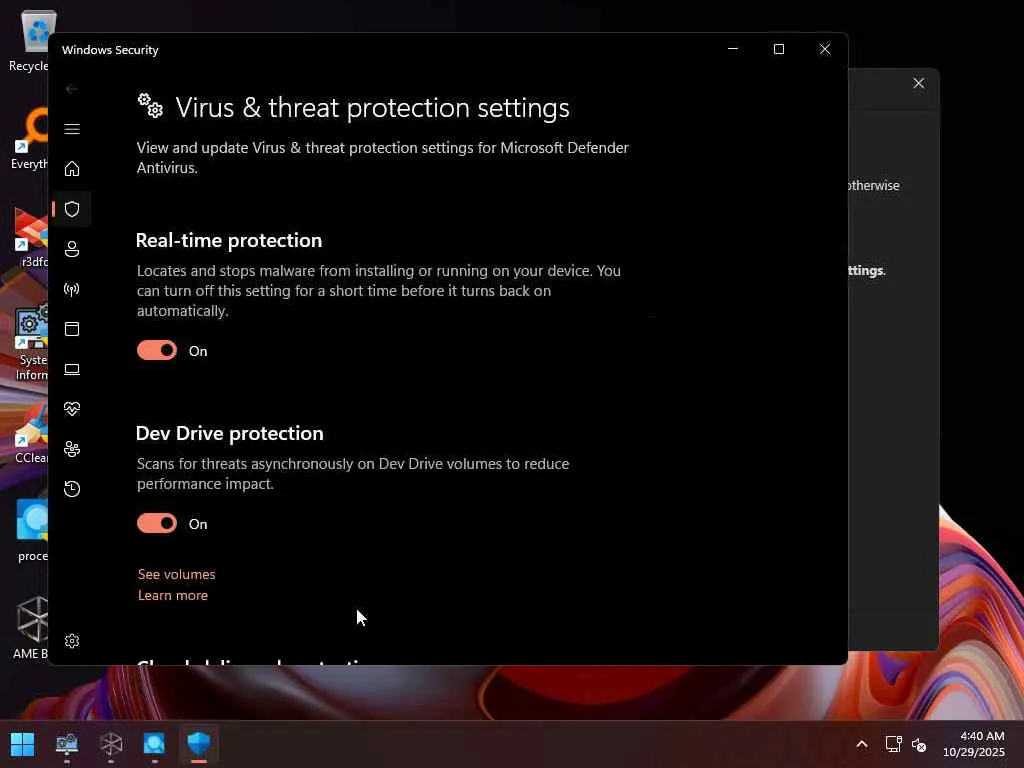Viewport: 1024px width, 768px height.
Task: Open Settings gear in Windows Security sidebar
Action: tap(72, 641)
